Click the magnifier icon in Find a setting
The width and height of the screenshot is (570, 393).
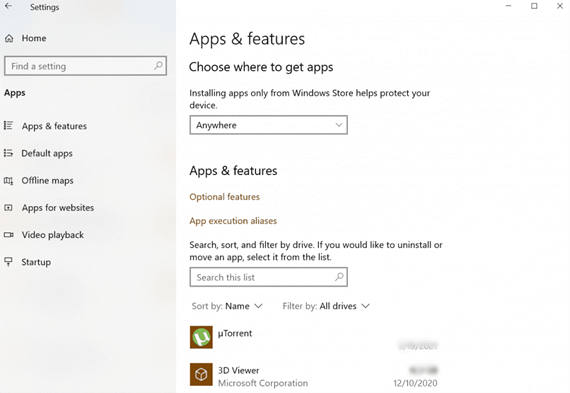pyautogui.click(x=158, y=66)
